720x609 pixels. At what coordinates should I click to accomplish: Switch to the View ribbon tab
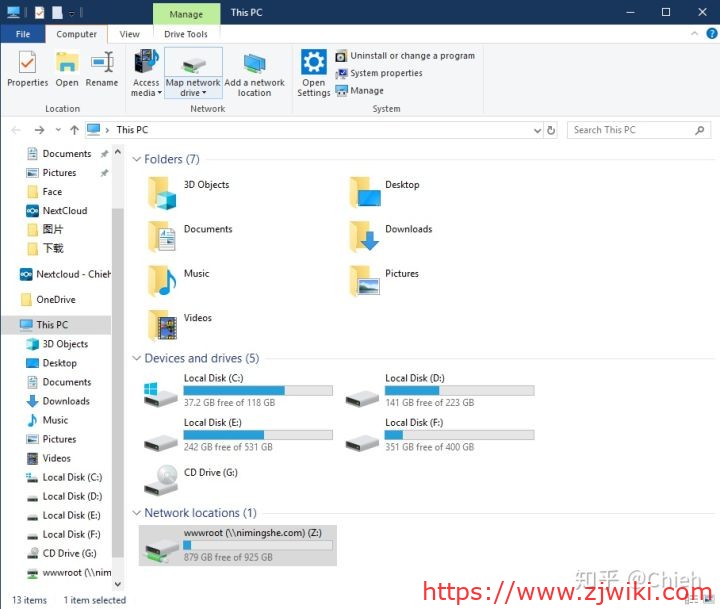[129, 34]
